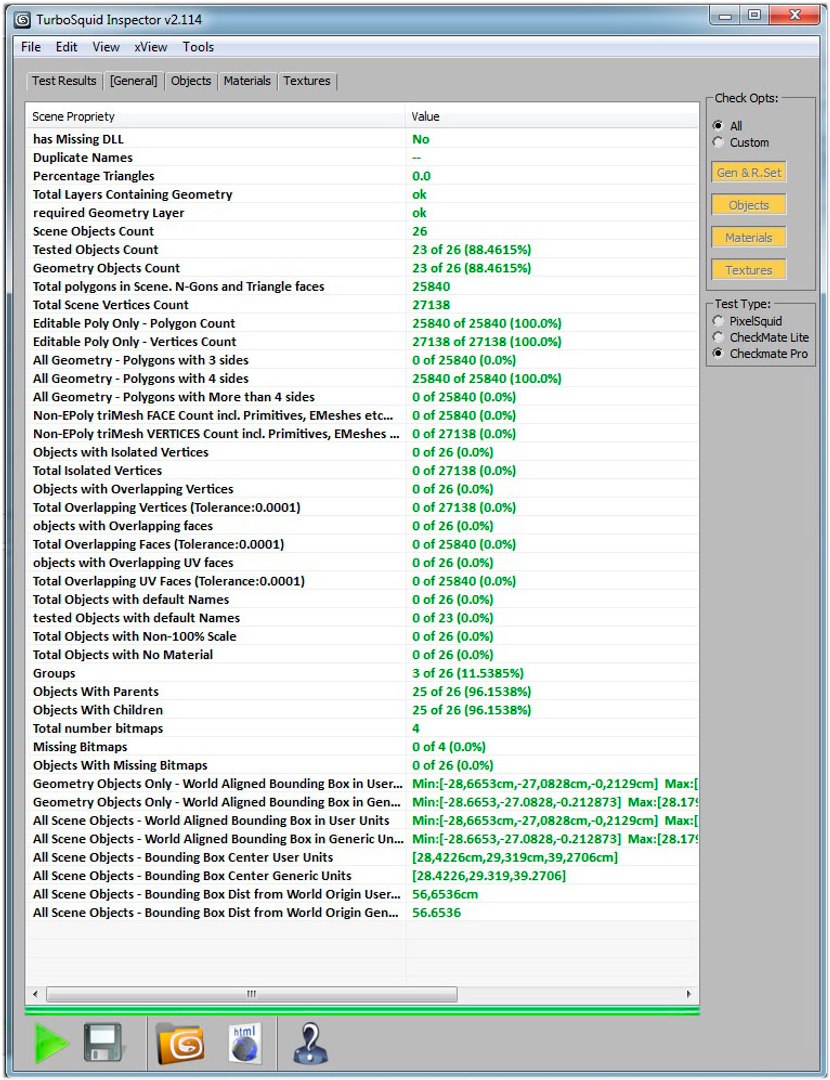830x1080 pixels.
Task: Select 'Total Objects with default Names' row
Action: 362,599
